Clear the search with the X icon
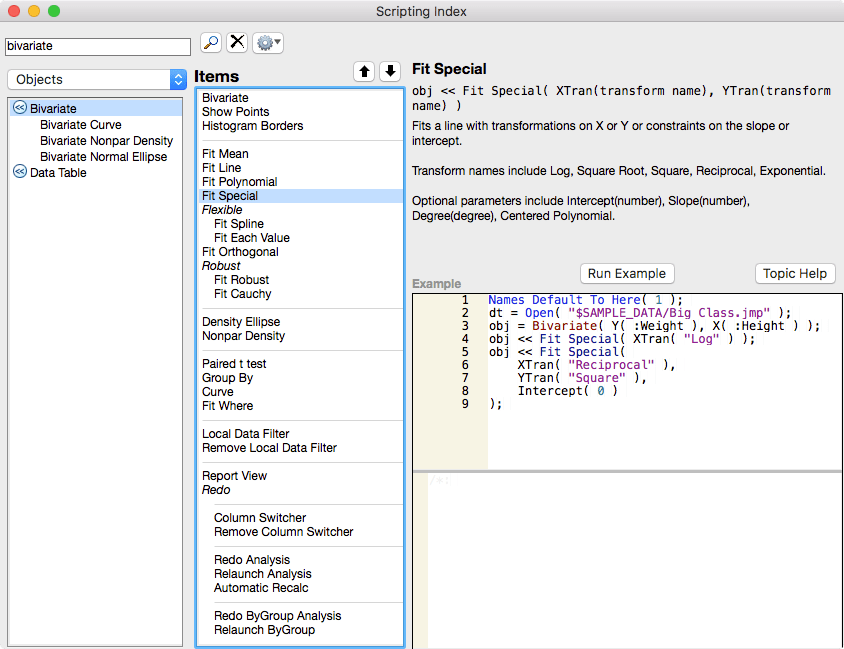 pos(237,43)
